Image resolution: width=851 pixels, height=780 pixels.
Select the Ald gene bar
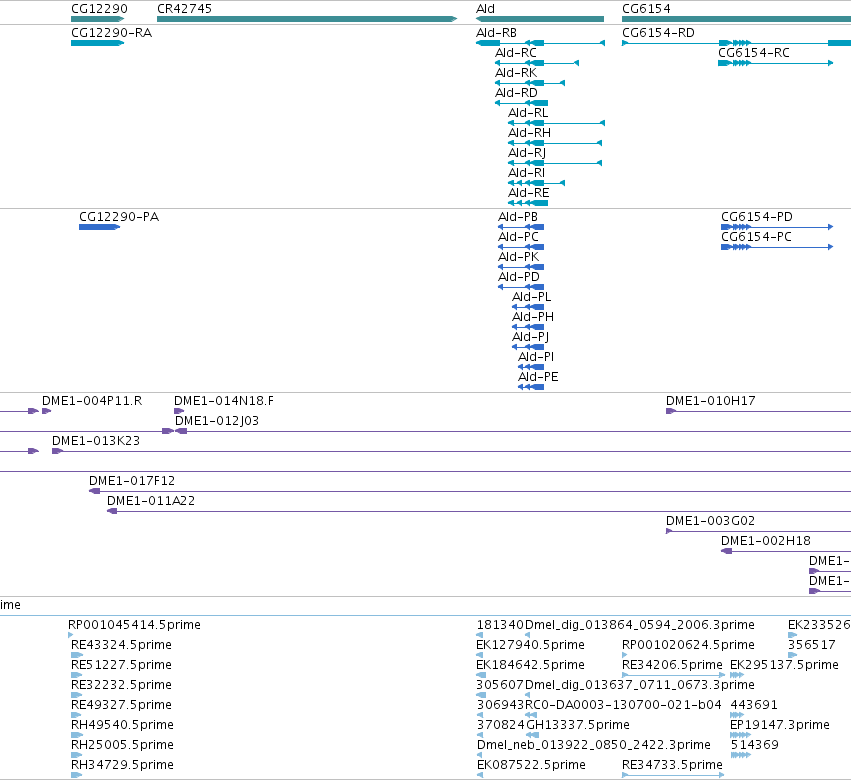540,19
